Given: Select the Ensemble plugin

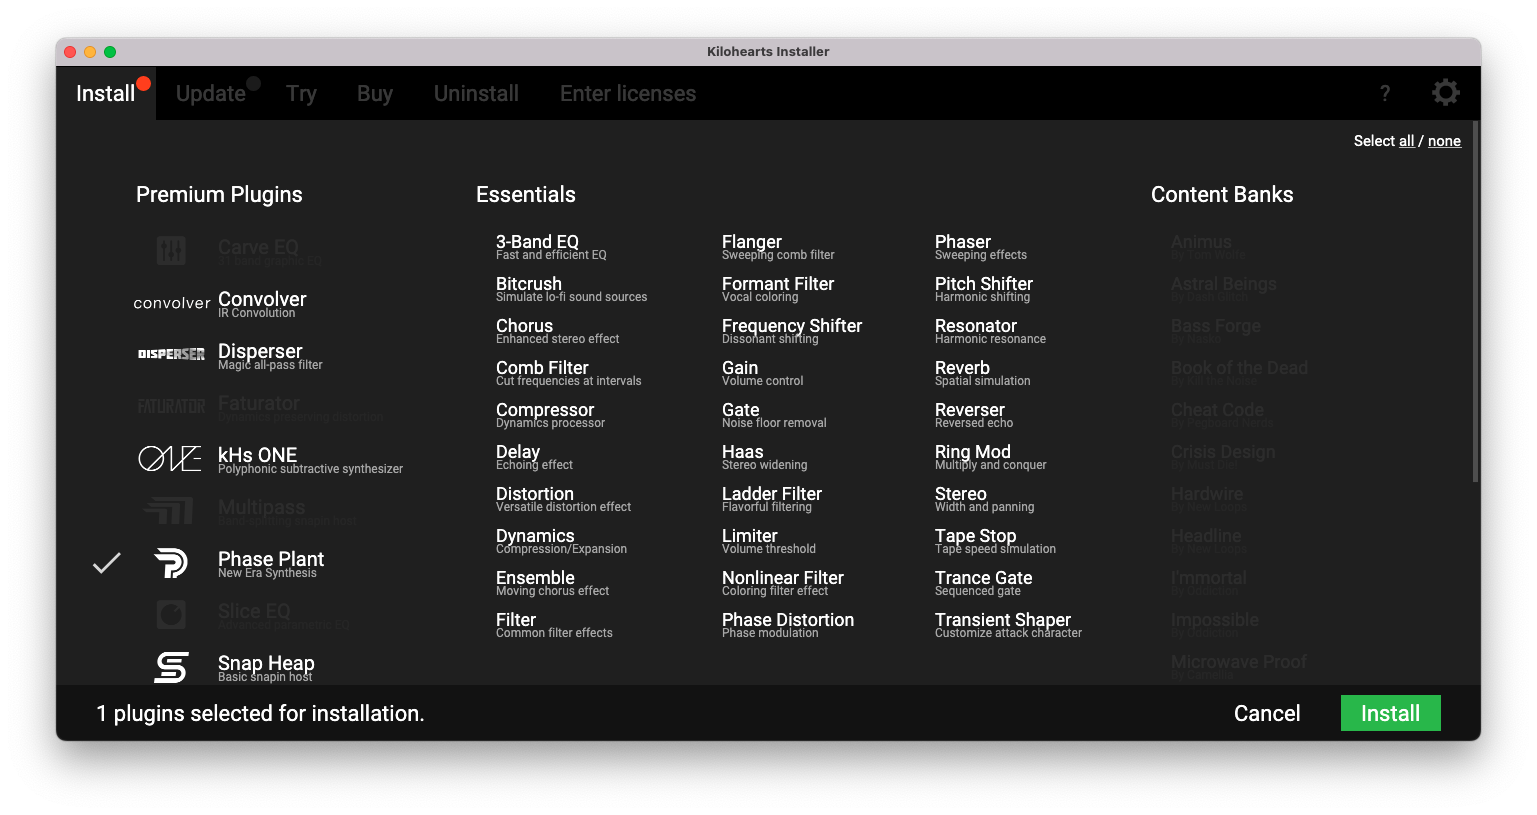Looking at the screenshot, I should point(552,583).
